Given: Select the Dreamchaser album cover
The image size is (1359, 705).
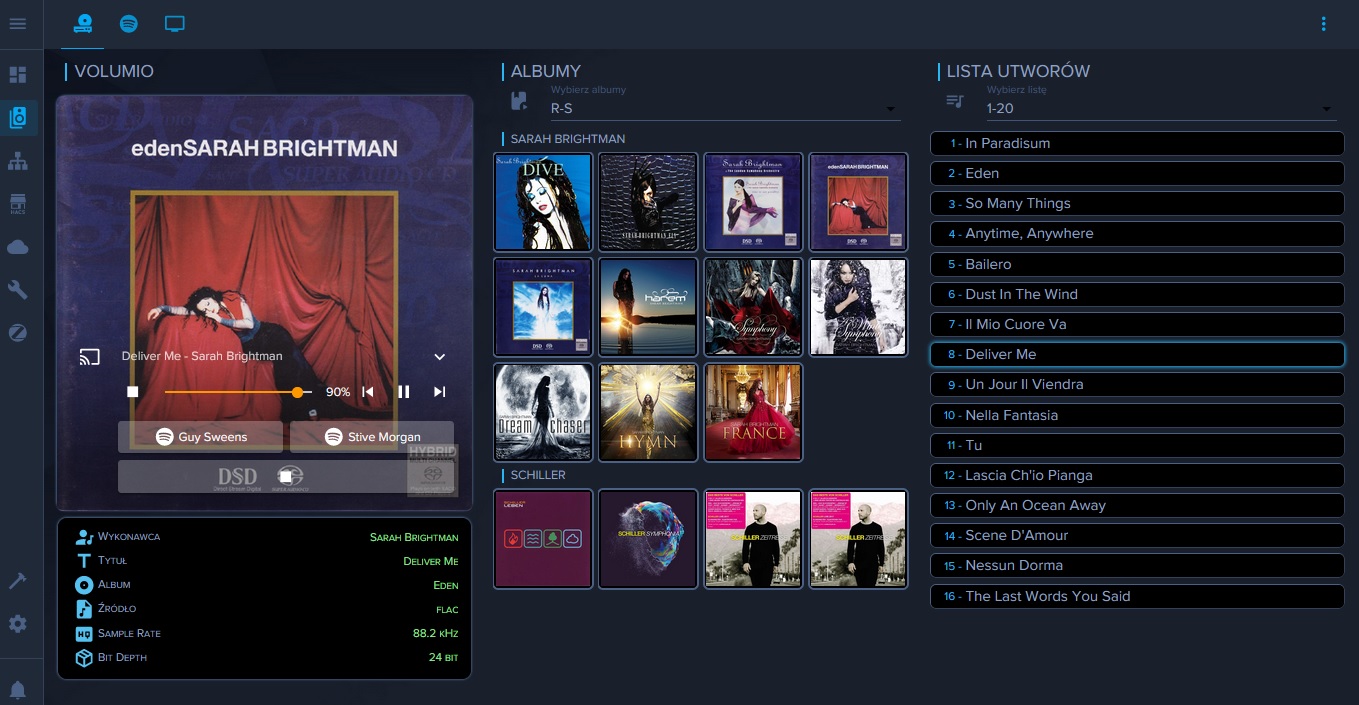Looking at the screenshot, I should [543, 412].
